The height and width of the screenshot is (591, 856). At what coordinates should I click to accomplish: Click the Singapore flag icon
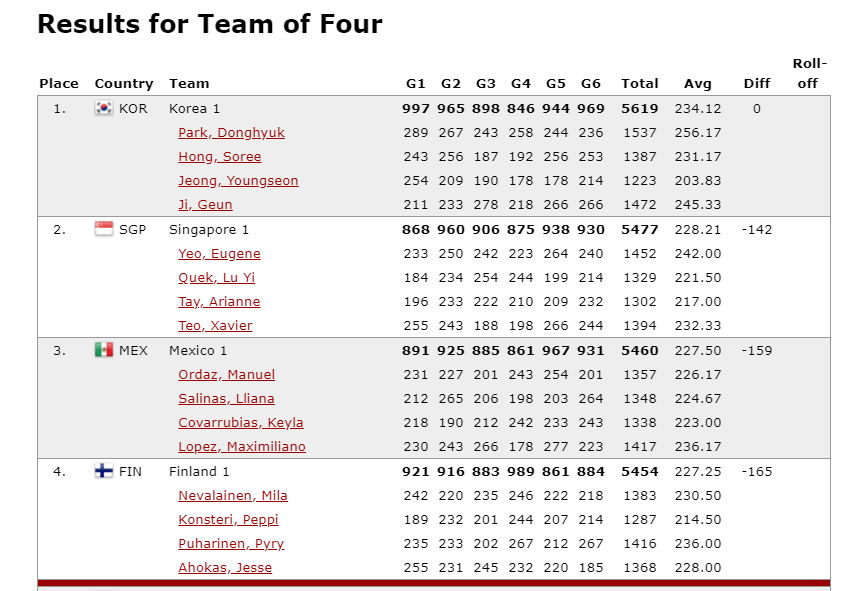104,229
